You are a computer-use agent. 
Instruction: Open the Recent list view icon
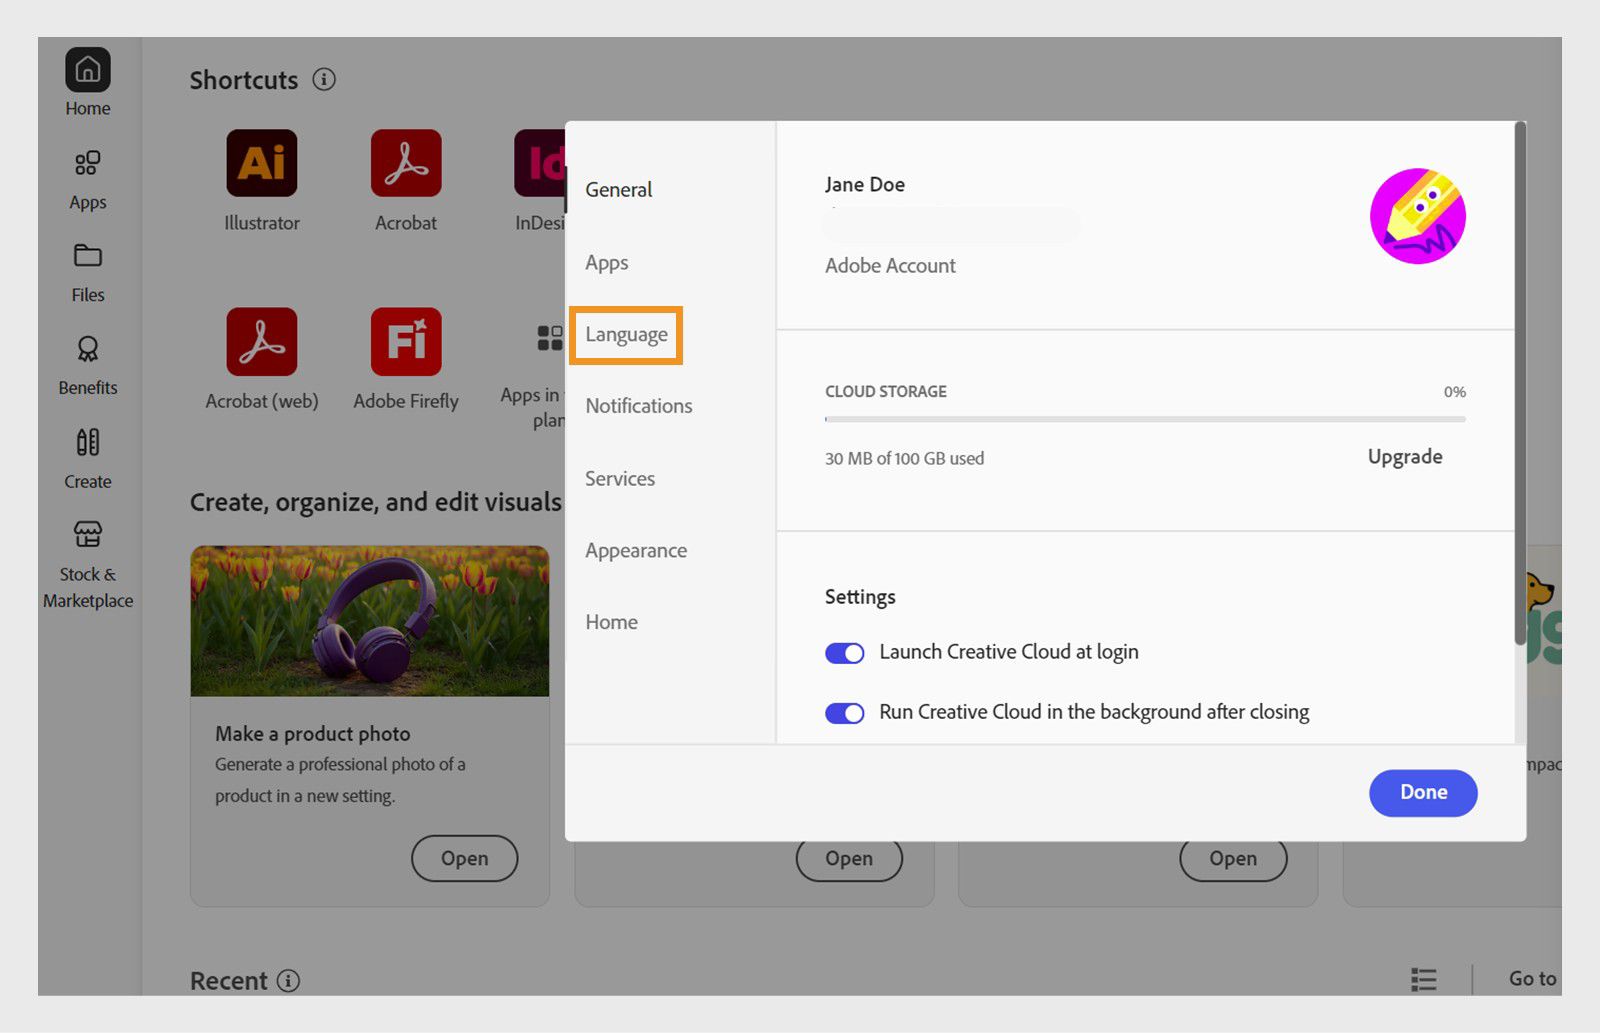click(x=1424, y=980)
